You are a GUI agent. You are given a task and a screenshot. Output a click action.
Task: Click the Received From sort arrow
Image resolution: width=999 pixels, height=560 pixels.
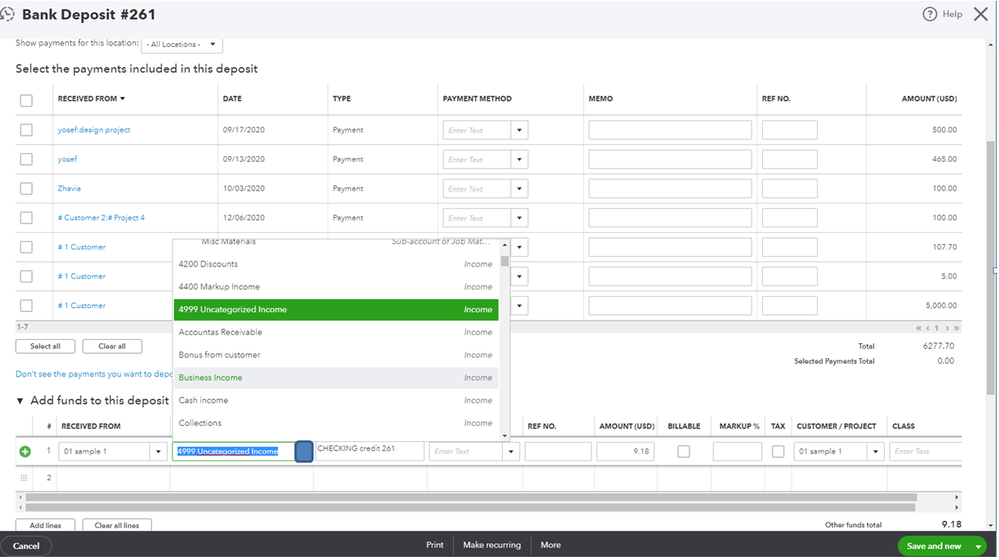pyautogui.click(x=122, y=99)
